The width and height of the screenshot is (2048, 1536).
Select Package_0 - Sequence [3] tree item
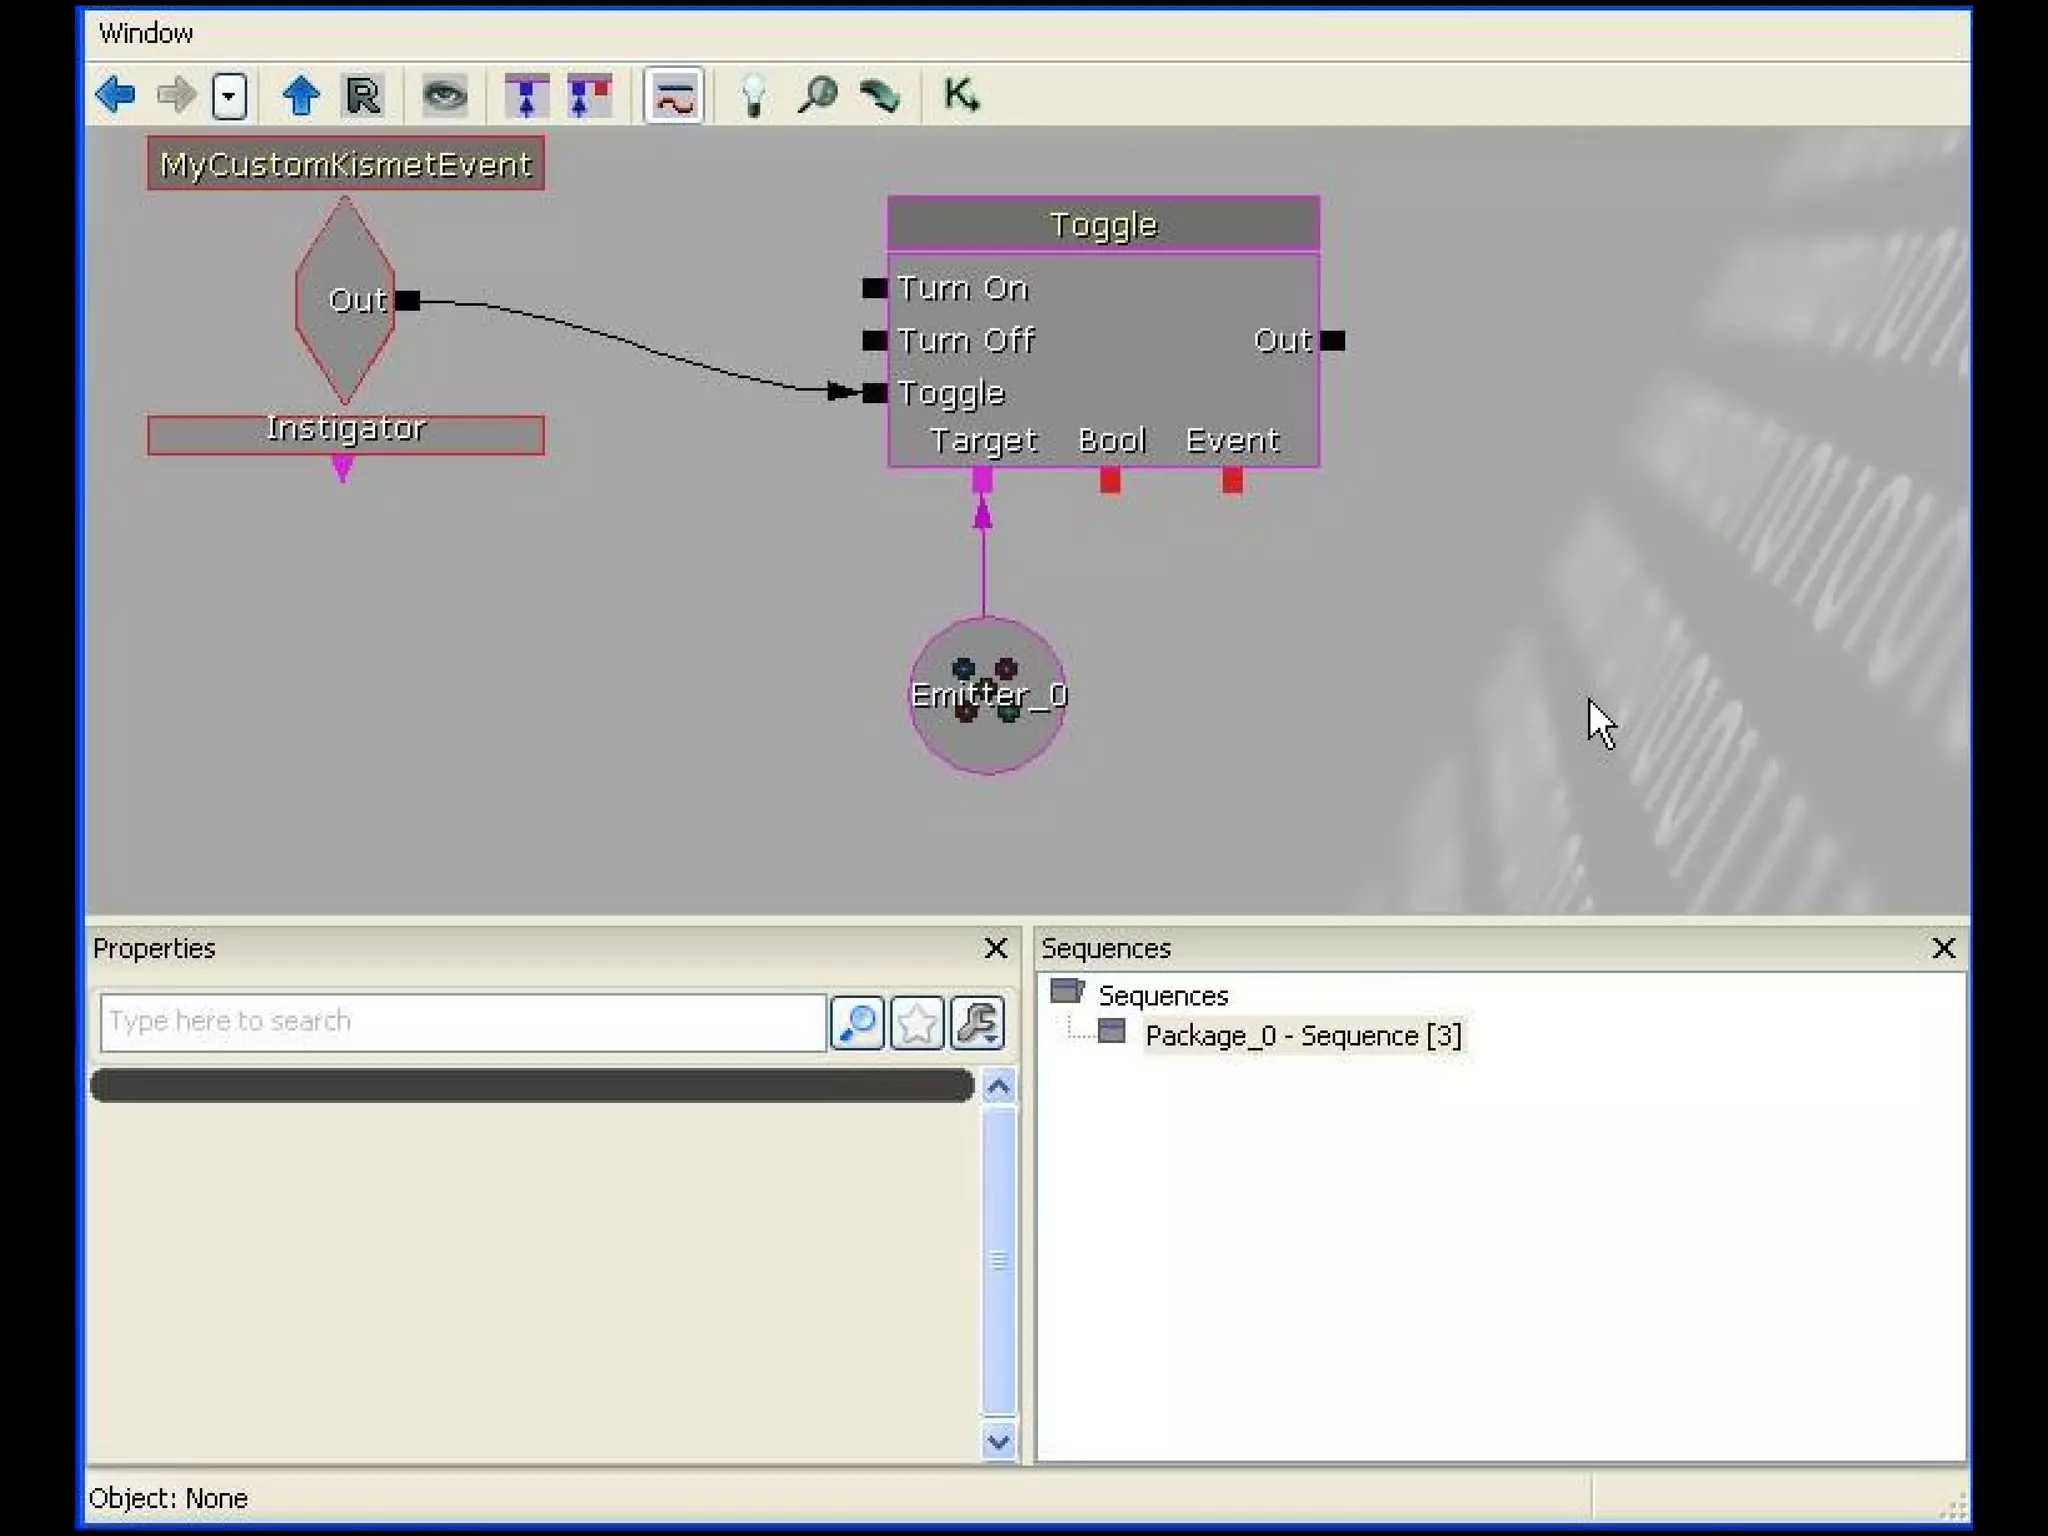tap(1302, 1036)
